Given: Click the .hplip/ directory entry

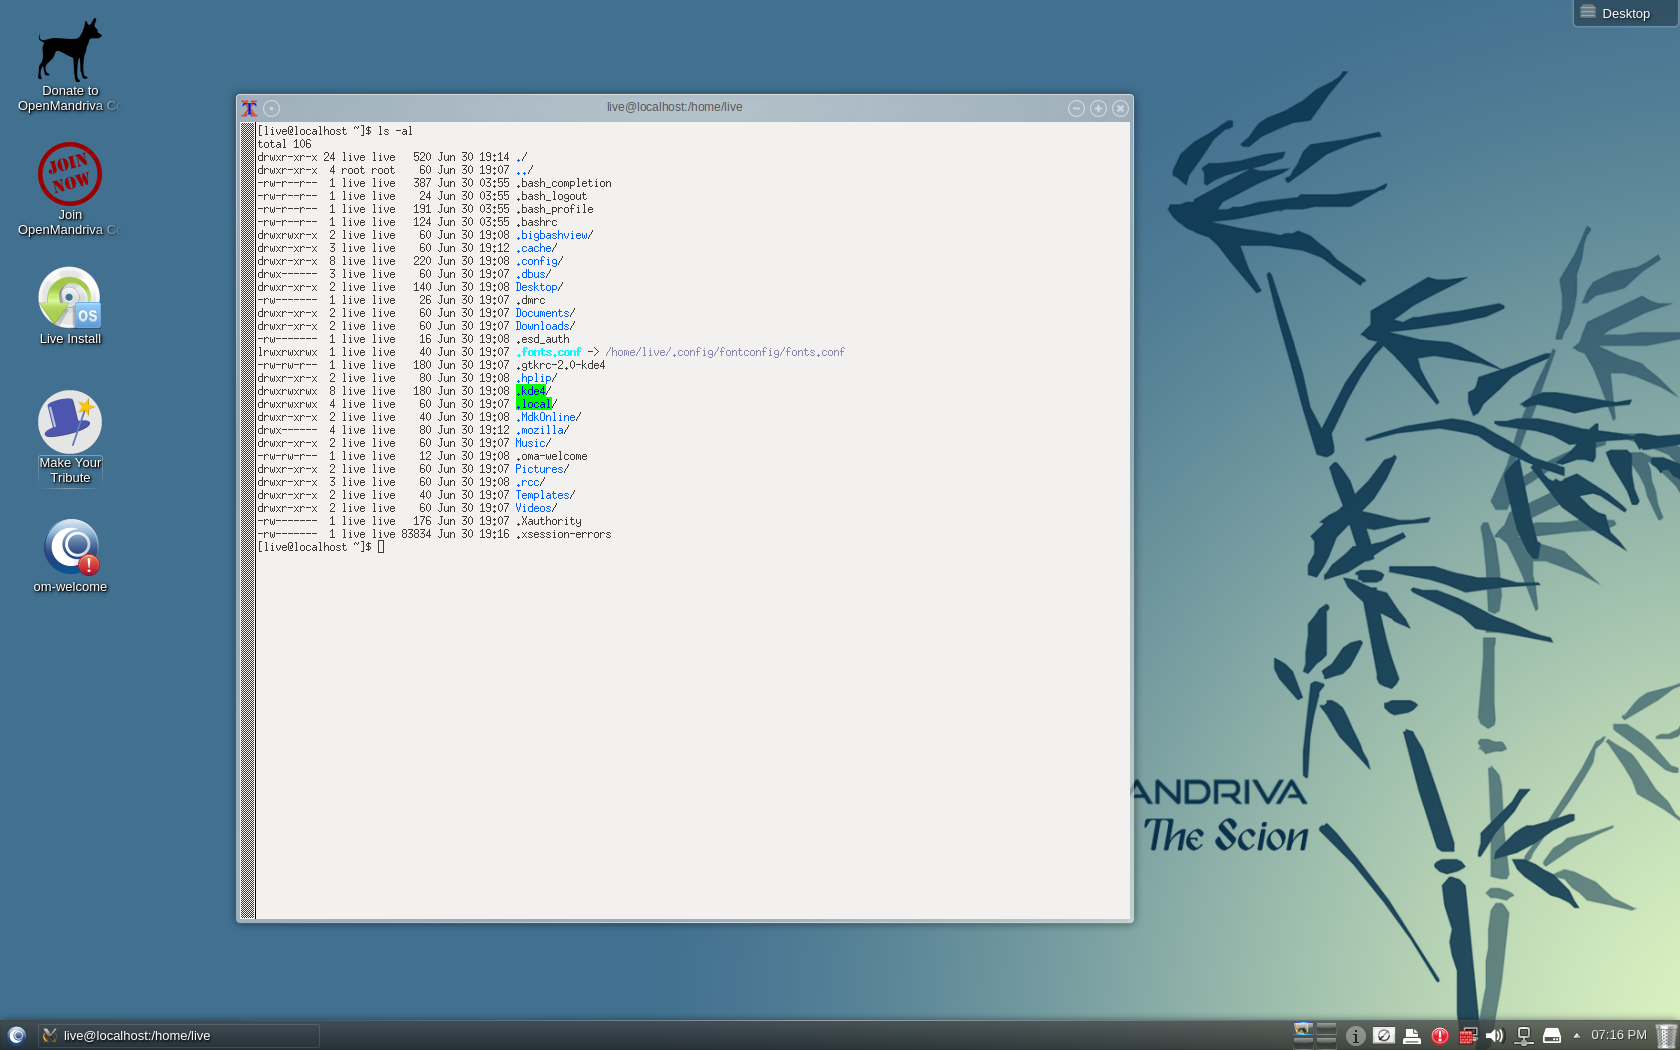Looking at the screenshot, I should 537,378.
